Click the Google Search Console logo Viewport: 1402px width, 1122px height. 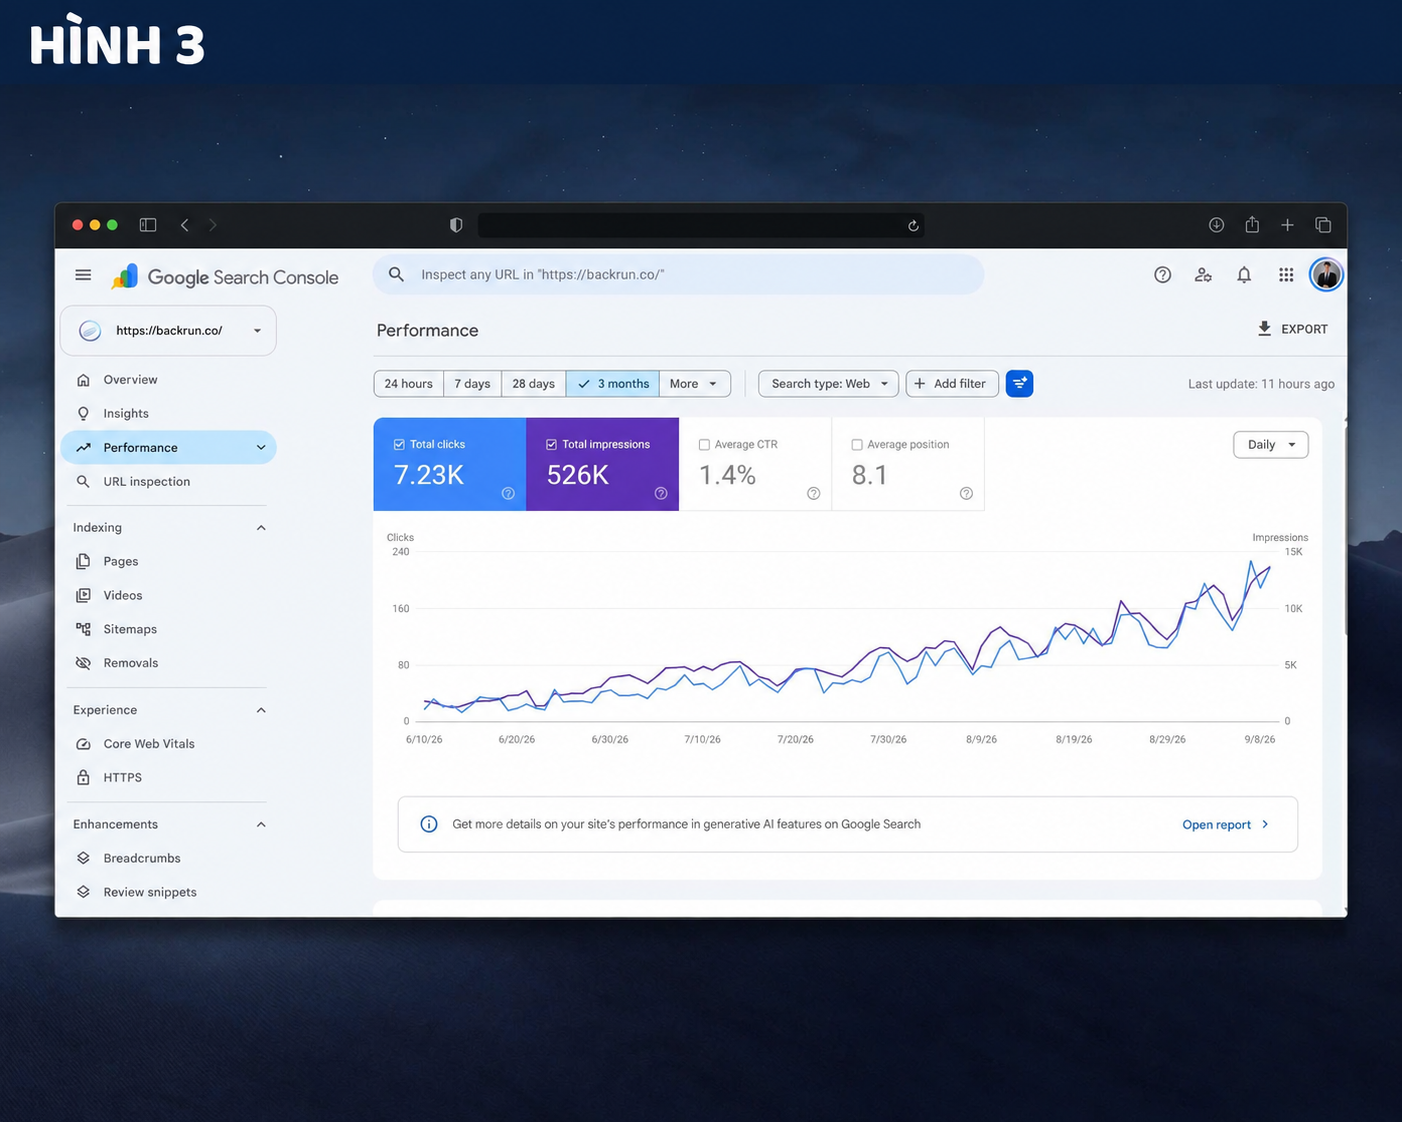point(225,277)
